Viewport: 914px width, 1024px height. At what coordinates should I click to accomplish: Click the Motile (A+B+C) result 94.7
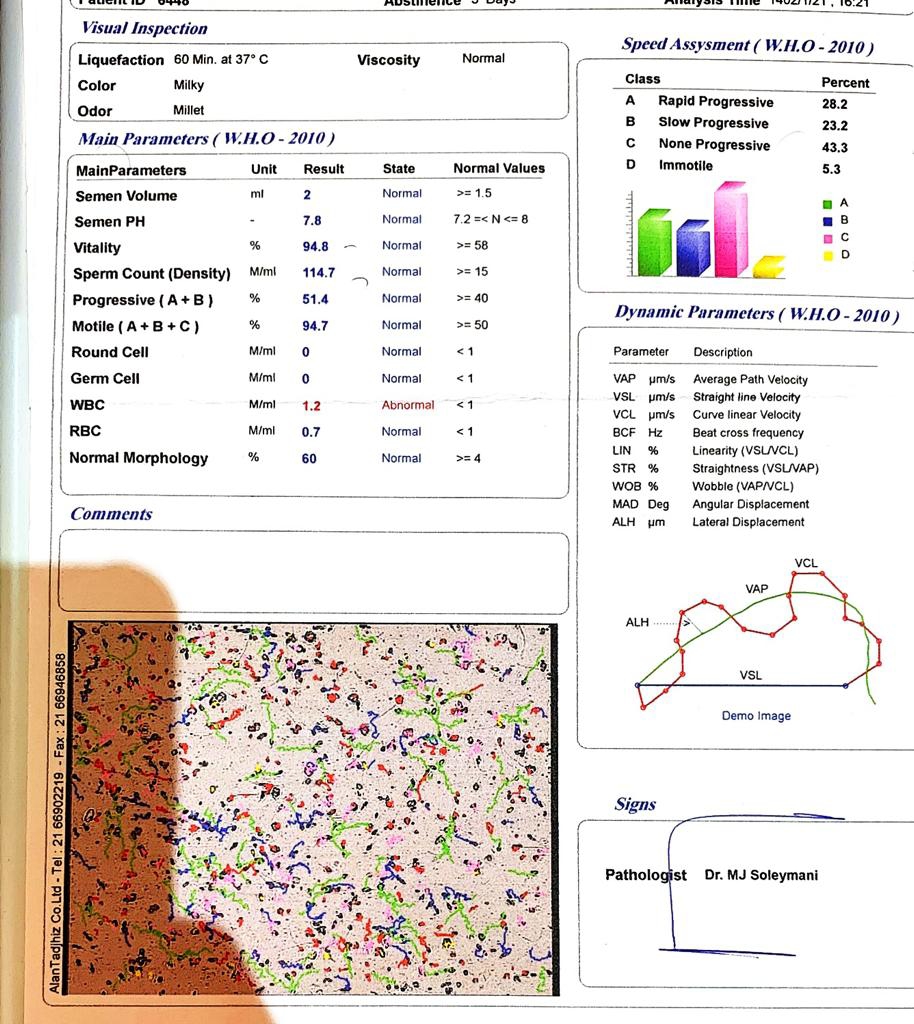[315, 326]
